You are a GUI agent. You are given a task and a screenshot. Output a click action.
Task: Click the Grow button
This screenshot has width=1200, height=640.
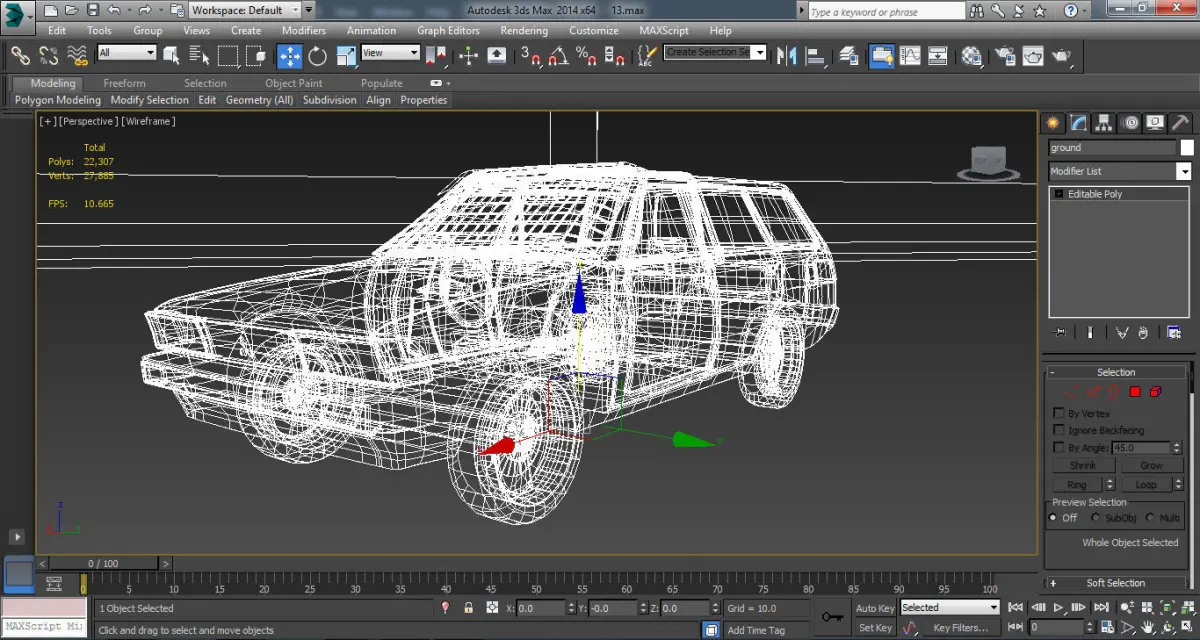point(1151,465)
